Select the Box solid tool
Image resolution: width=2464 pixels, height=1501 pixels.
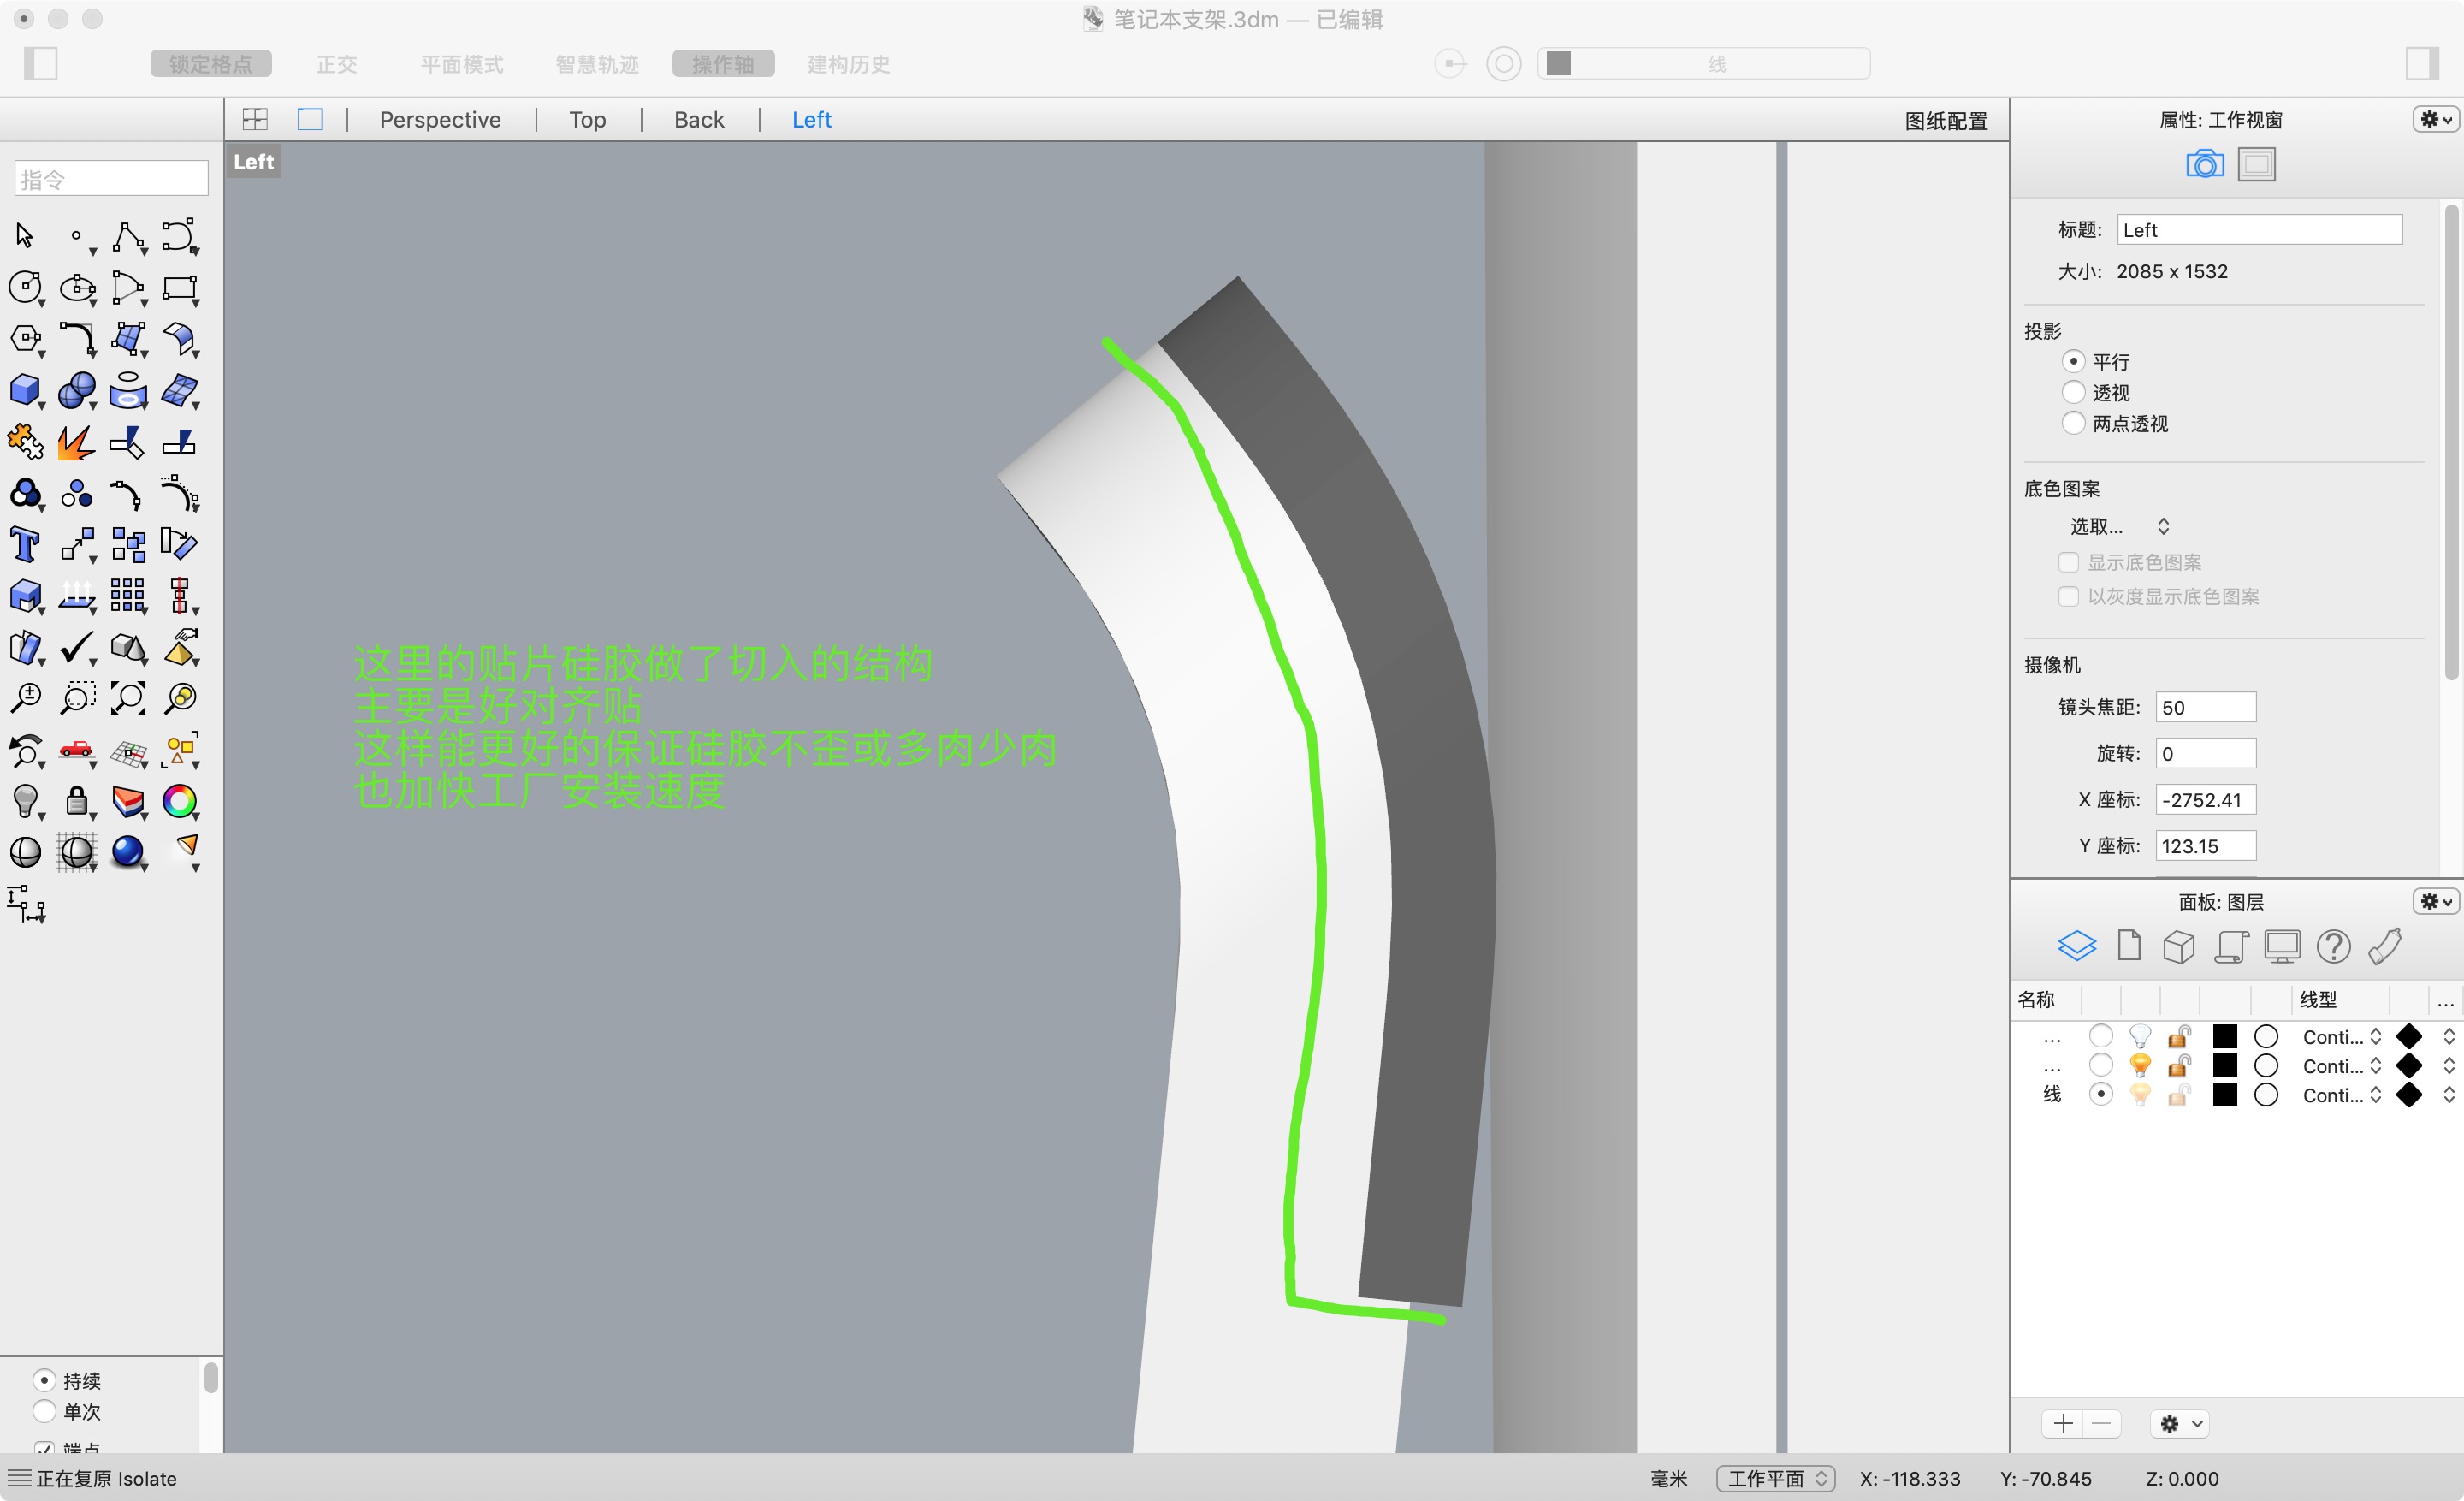(x=25, y=390)
